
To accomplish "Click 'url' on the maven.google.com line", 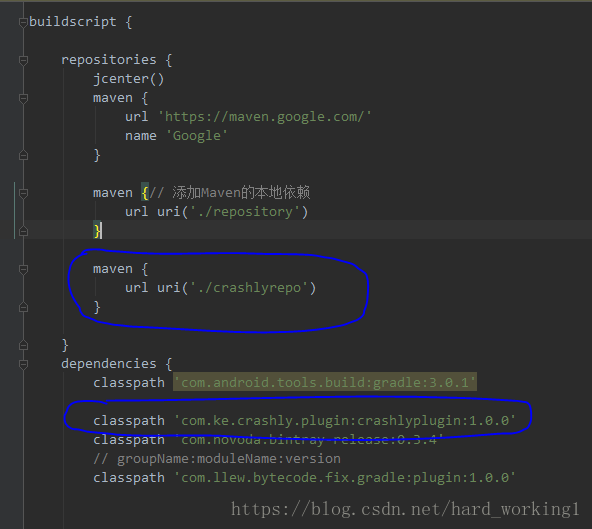I will (x=137, y=117).
